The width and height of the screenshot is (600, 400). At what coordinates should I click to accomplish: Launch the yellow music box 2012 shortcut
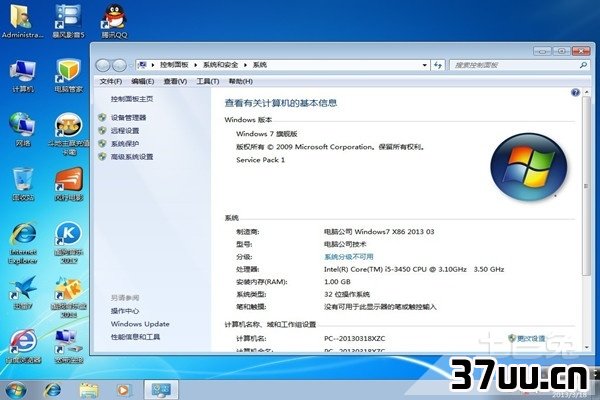[68, 297]
